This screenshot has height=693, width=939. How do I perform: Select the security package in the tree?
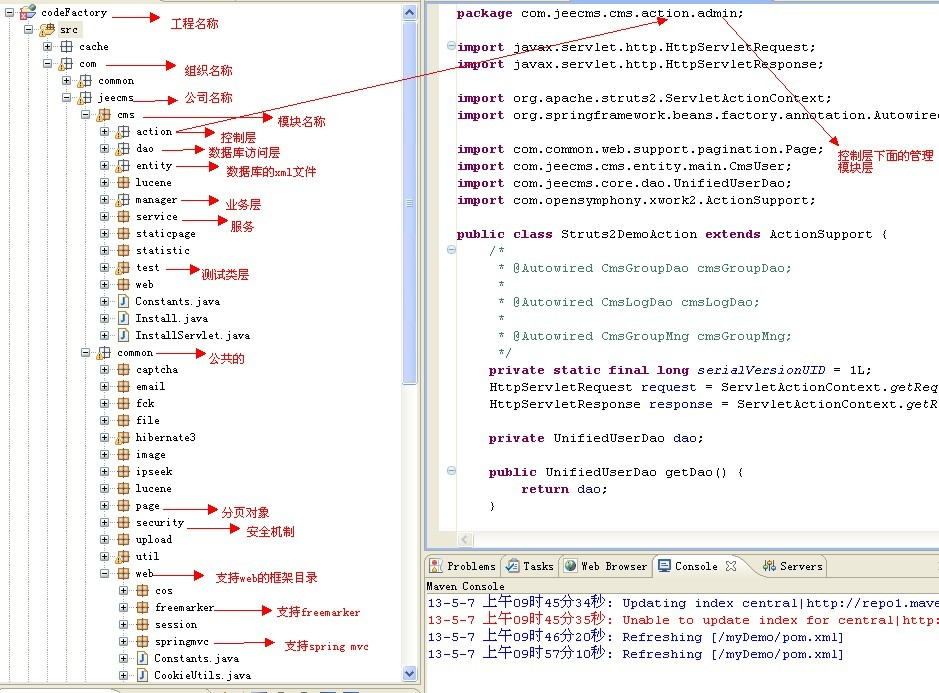tap(160, 523)
